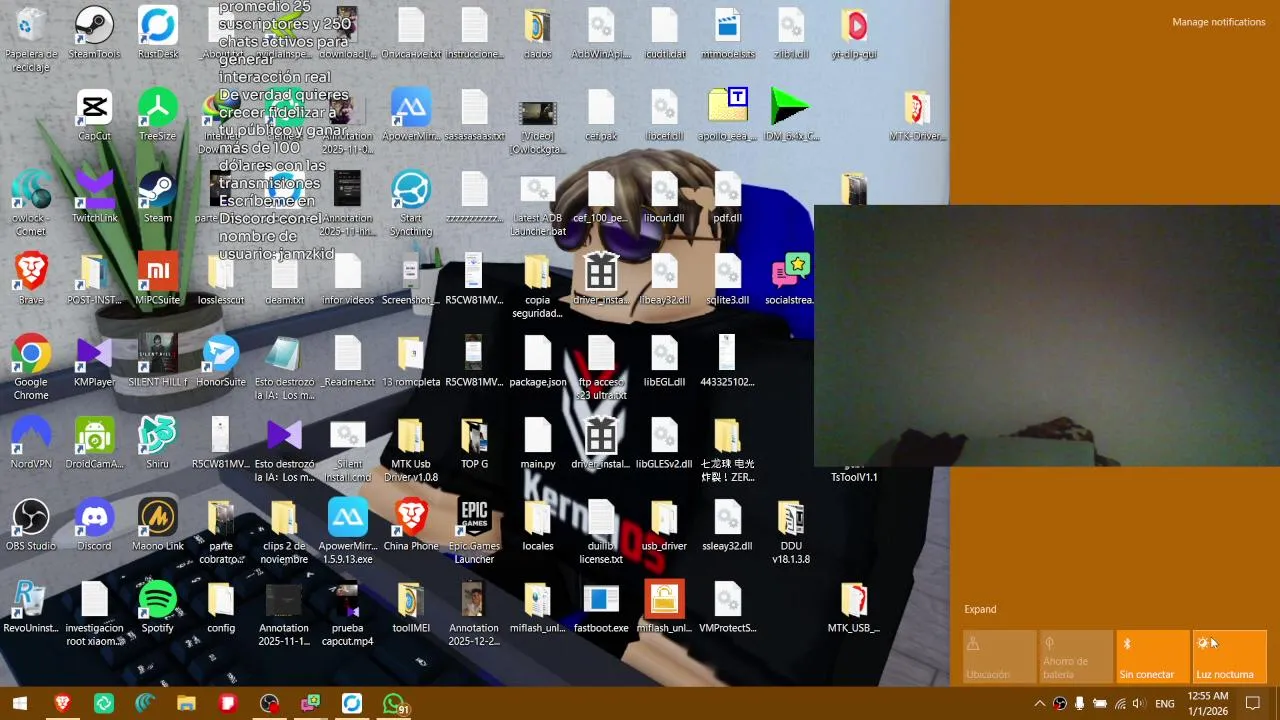Select the KMPlayer desktop icon

tap(94, 361)
